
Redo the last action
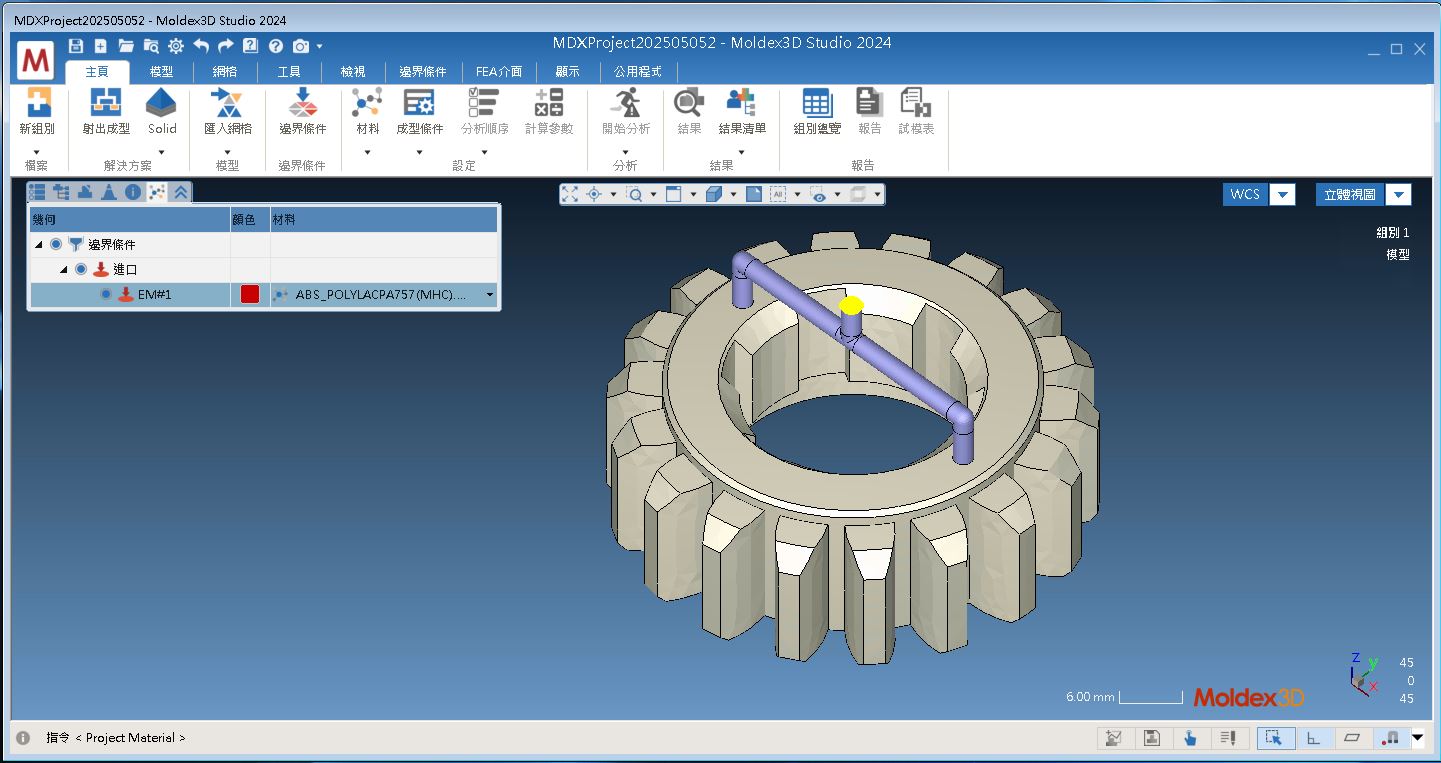click(225, 46)
